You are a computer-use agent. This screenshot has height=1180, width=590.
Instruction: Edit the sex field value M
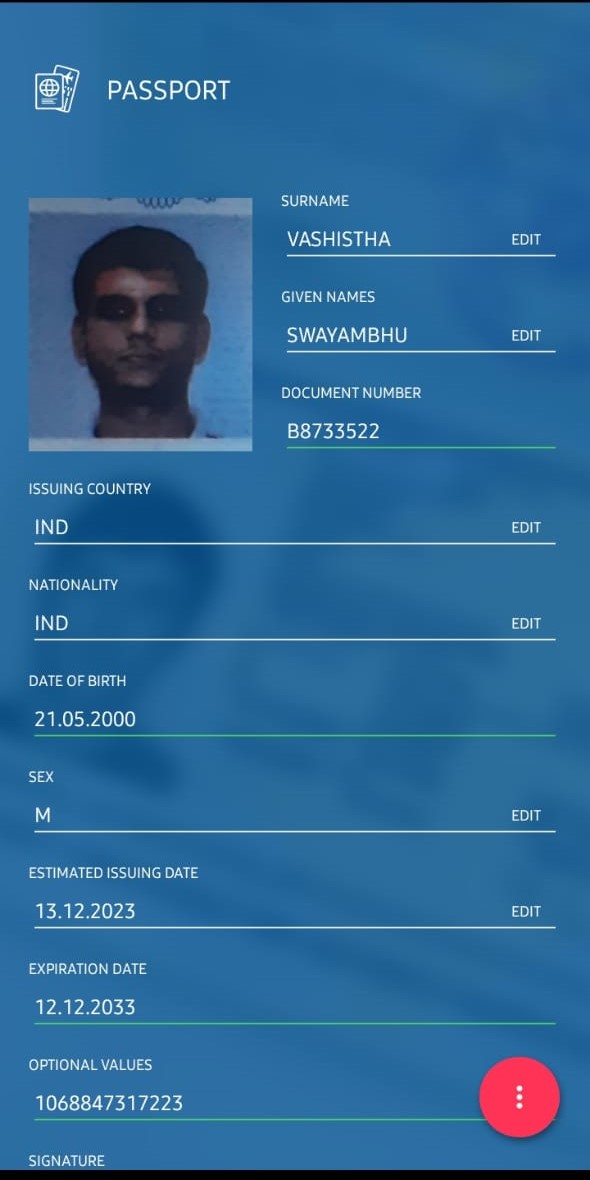(x=526, y=815)
